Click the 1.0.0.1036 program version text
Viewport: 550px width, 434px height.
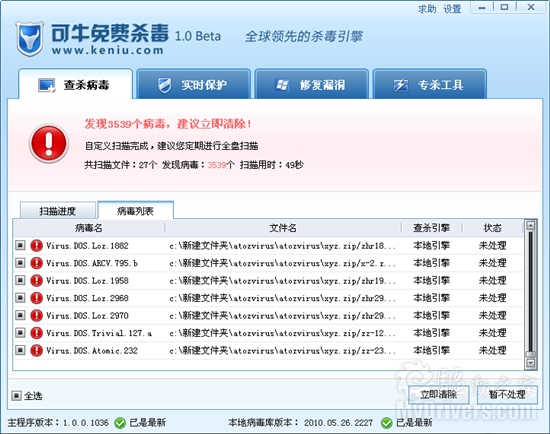click(x=86, y=423)
